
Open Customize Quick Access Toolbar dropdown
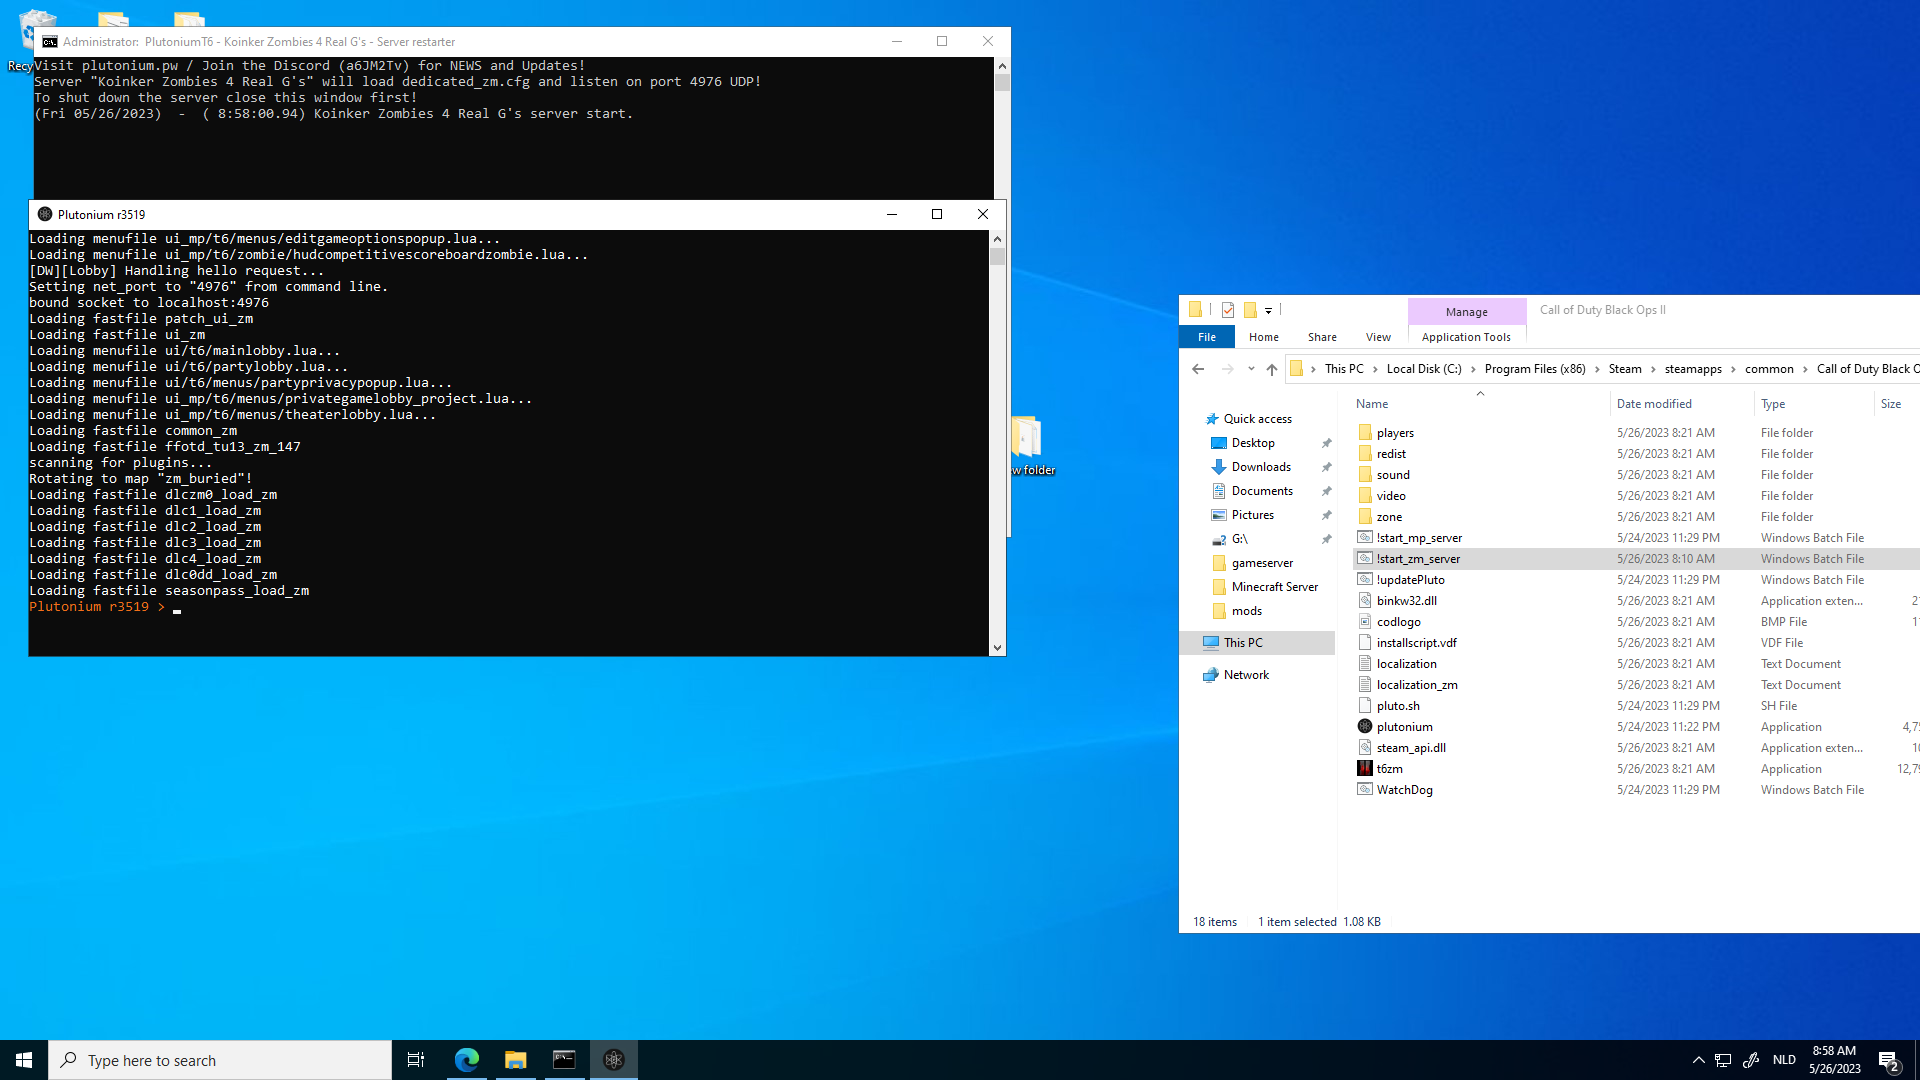coord(1268,311)
